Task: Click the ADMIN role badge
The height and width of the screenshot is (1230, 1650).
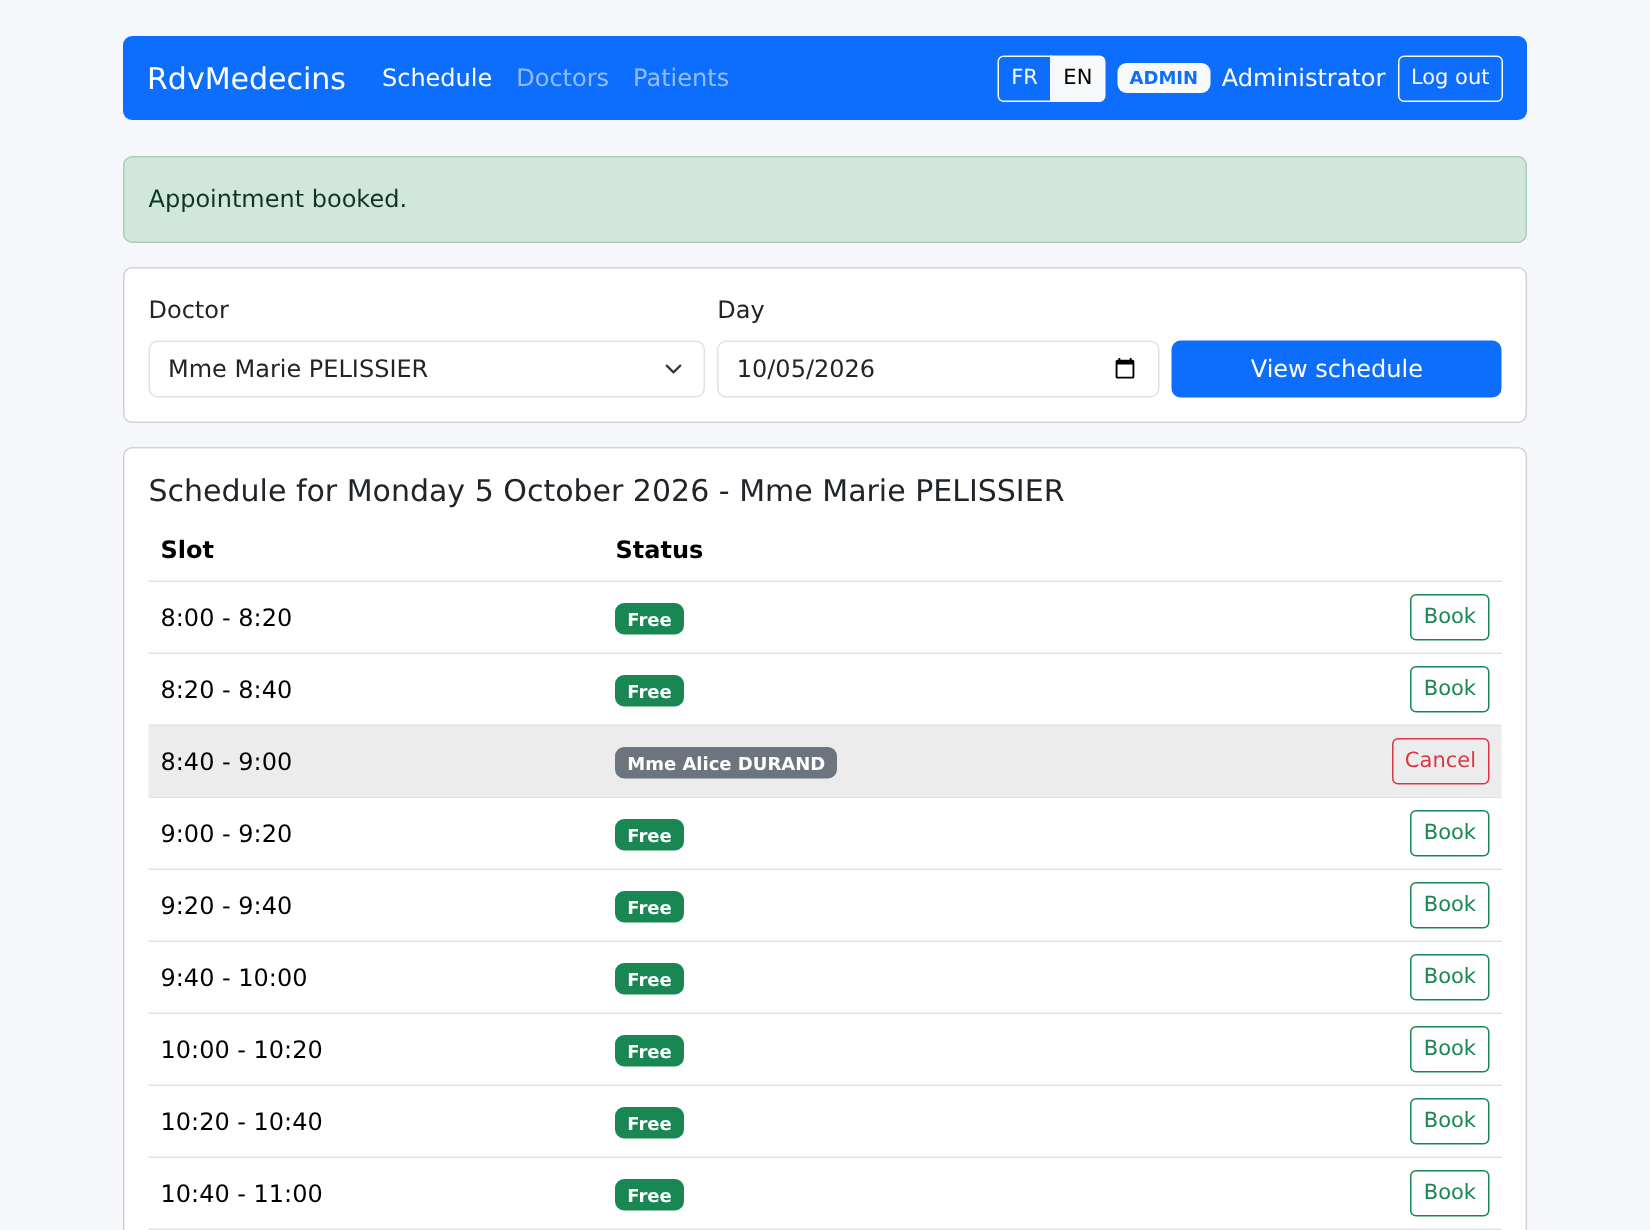Action: (1163, 78)
